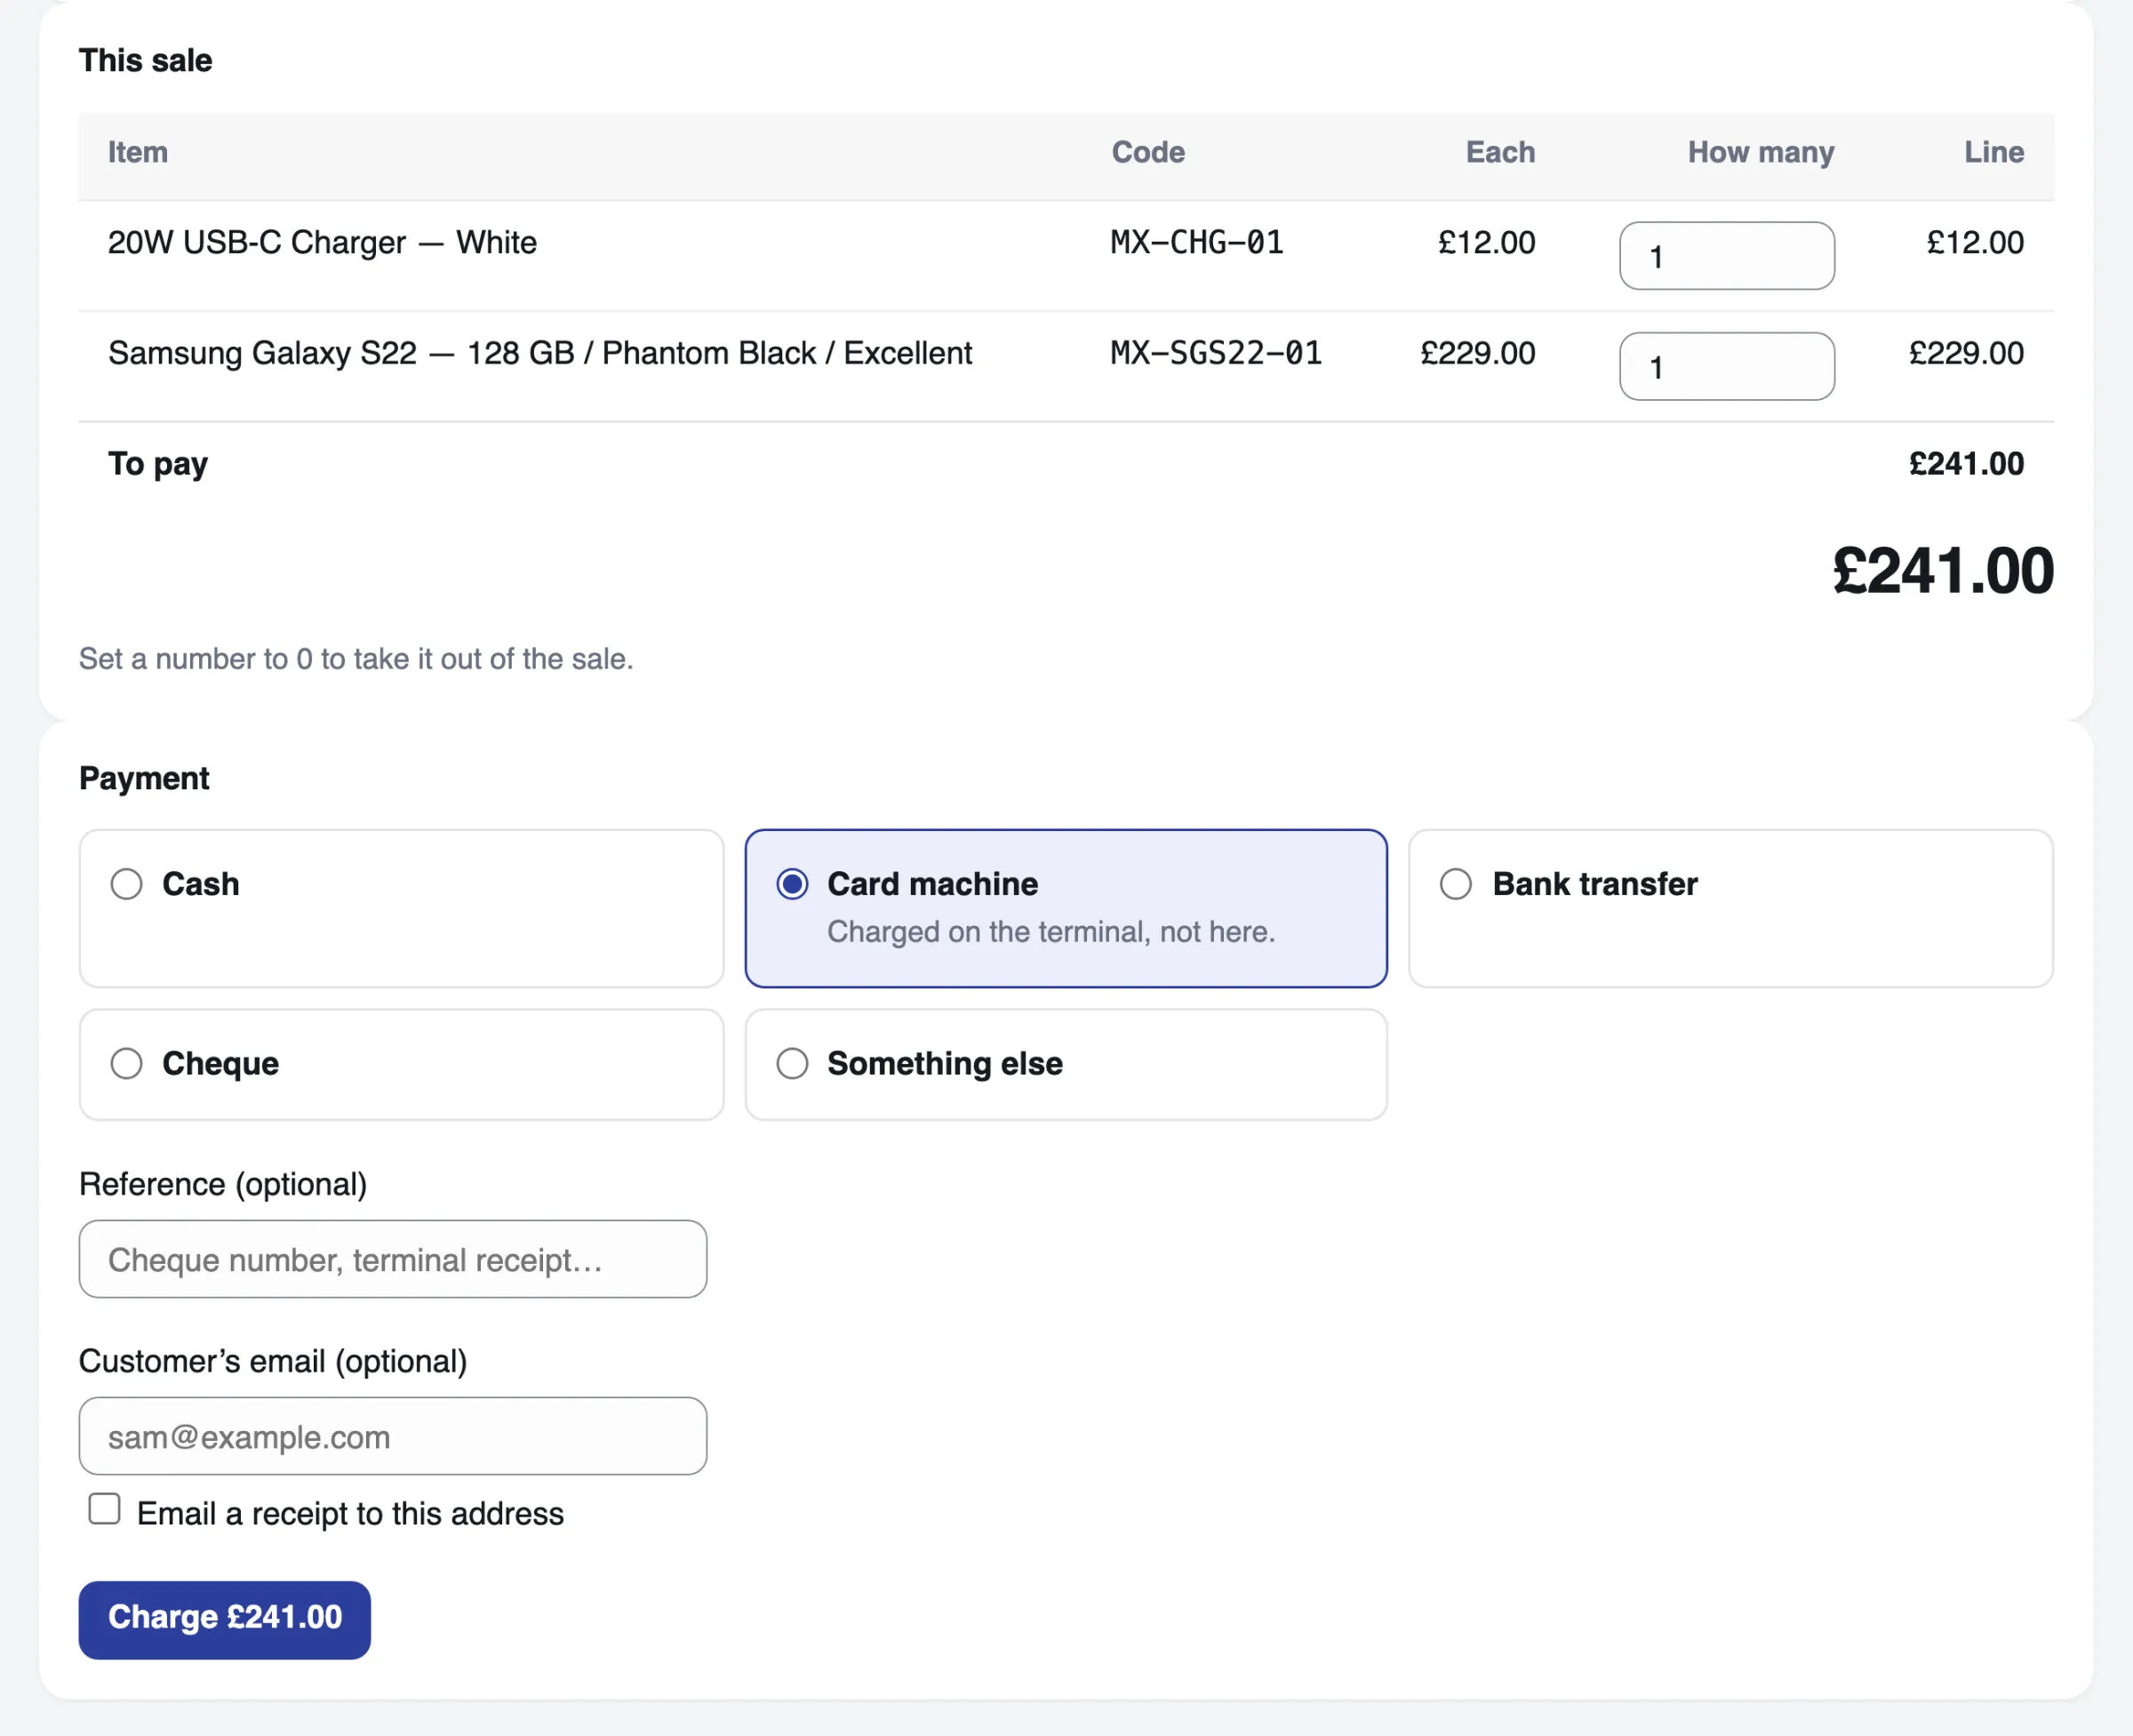Click the code MX-CHG-01
Viewport: 2133px width, 1736px height.
tap(1197, 243)
